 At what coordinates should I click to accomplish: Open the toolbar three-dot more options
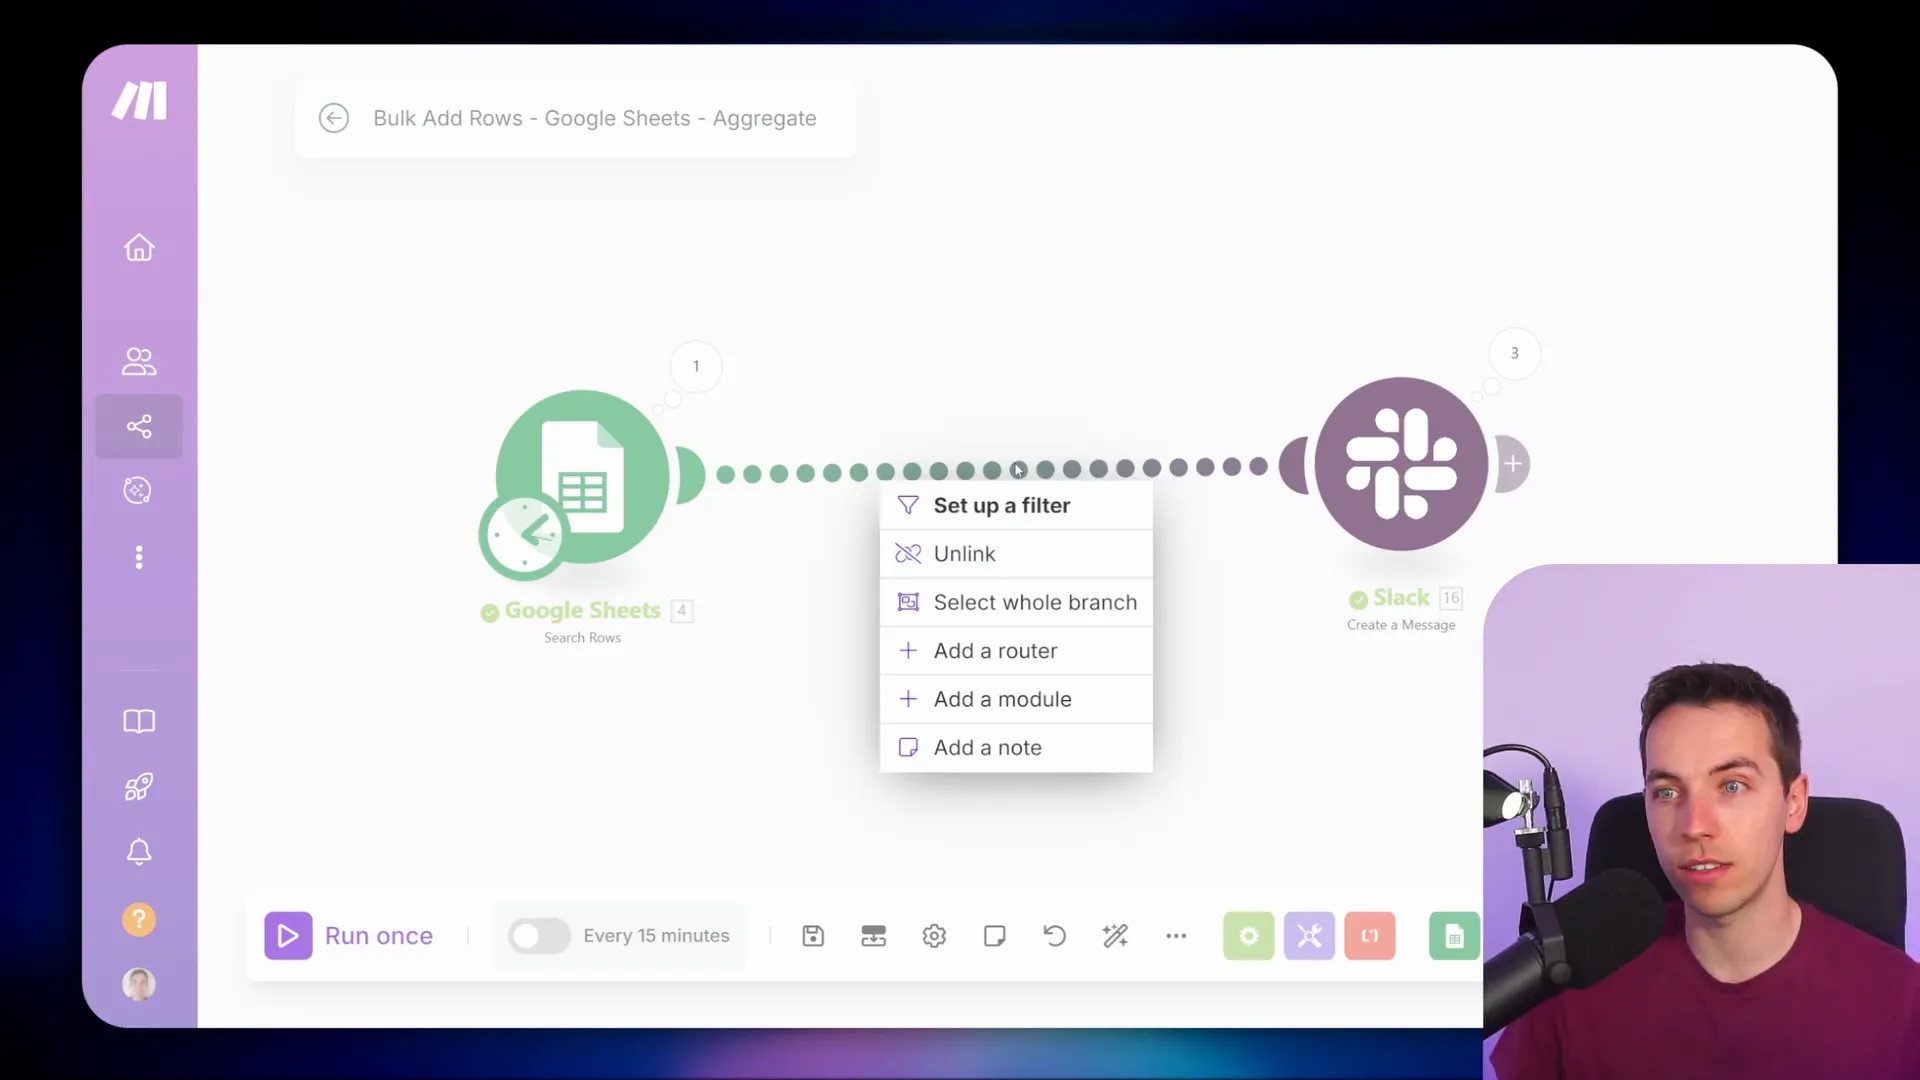[x=1176, y=936]
